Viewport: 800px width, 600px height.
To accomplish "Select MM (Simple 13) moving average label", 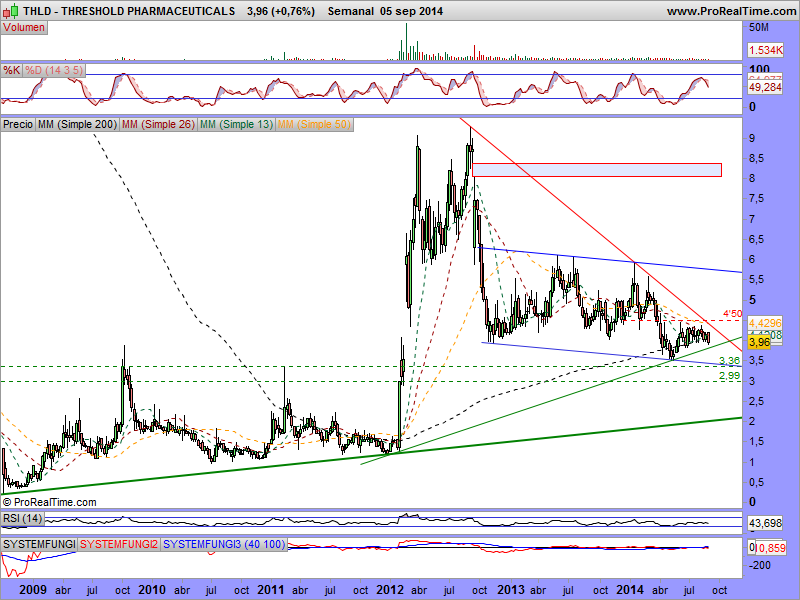I will 236,124.
